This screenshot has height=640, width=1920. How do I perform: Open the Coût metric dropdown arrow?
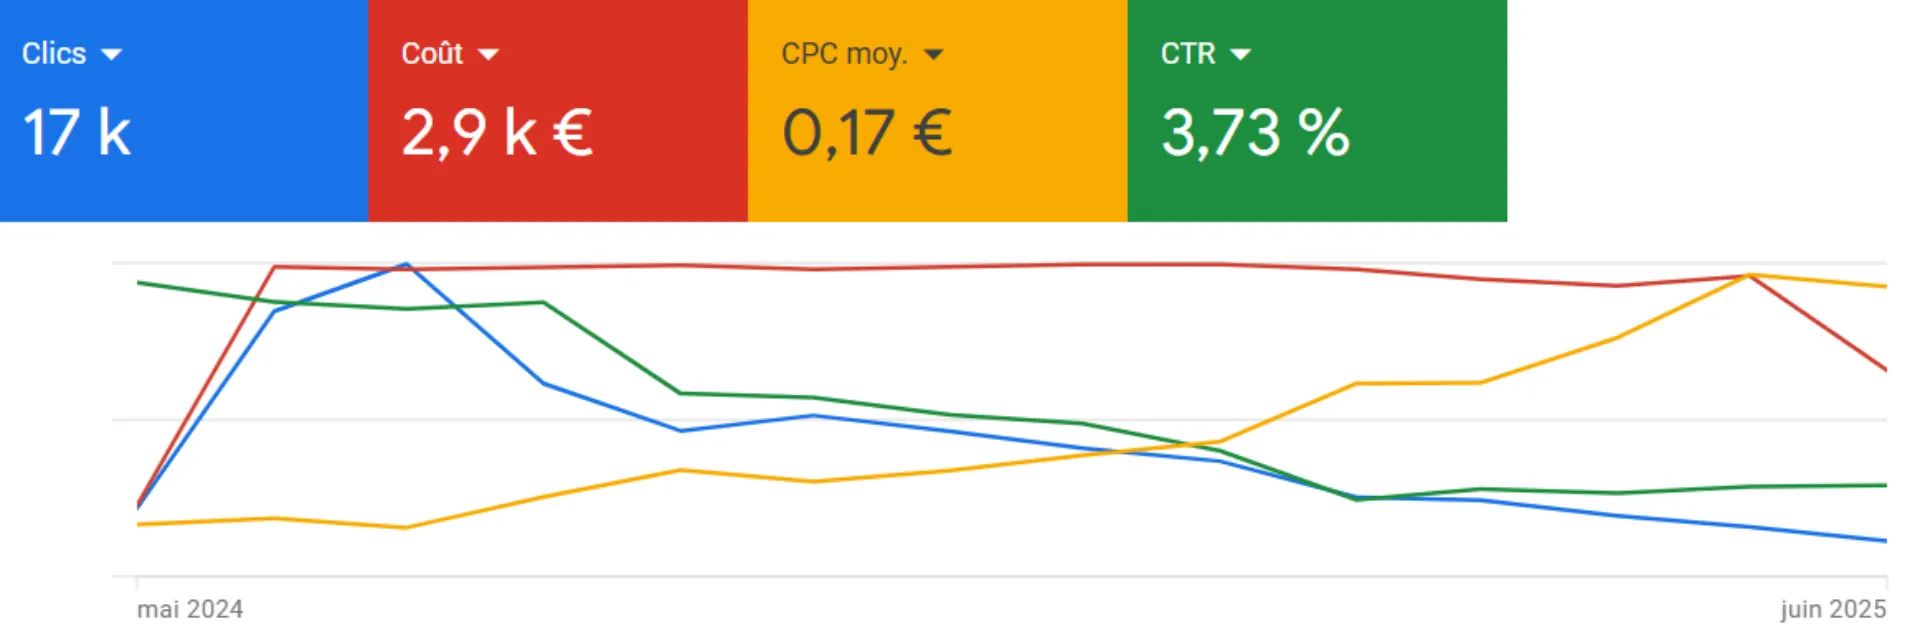[x=488, y=54]
